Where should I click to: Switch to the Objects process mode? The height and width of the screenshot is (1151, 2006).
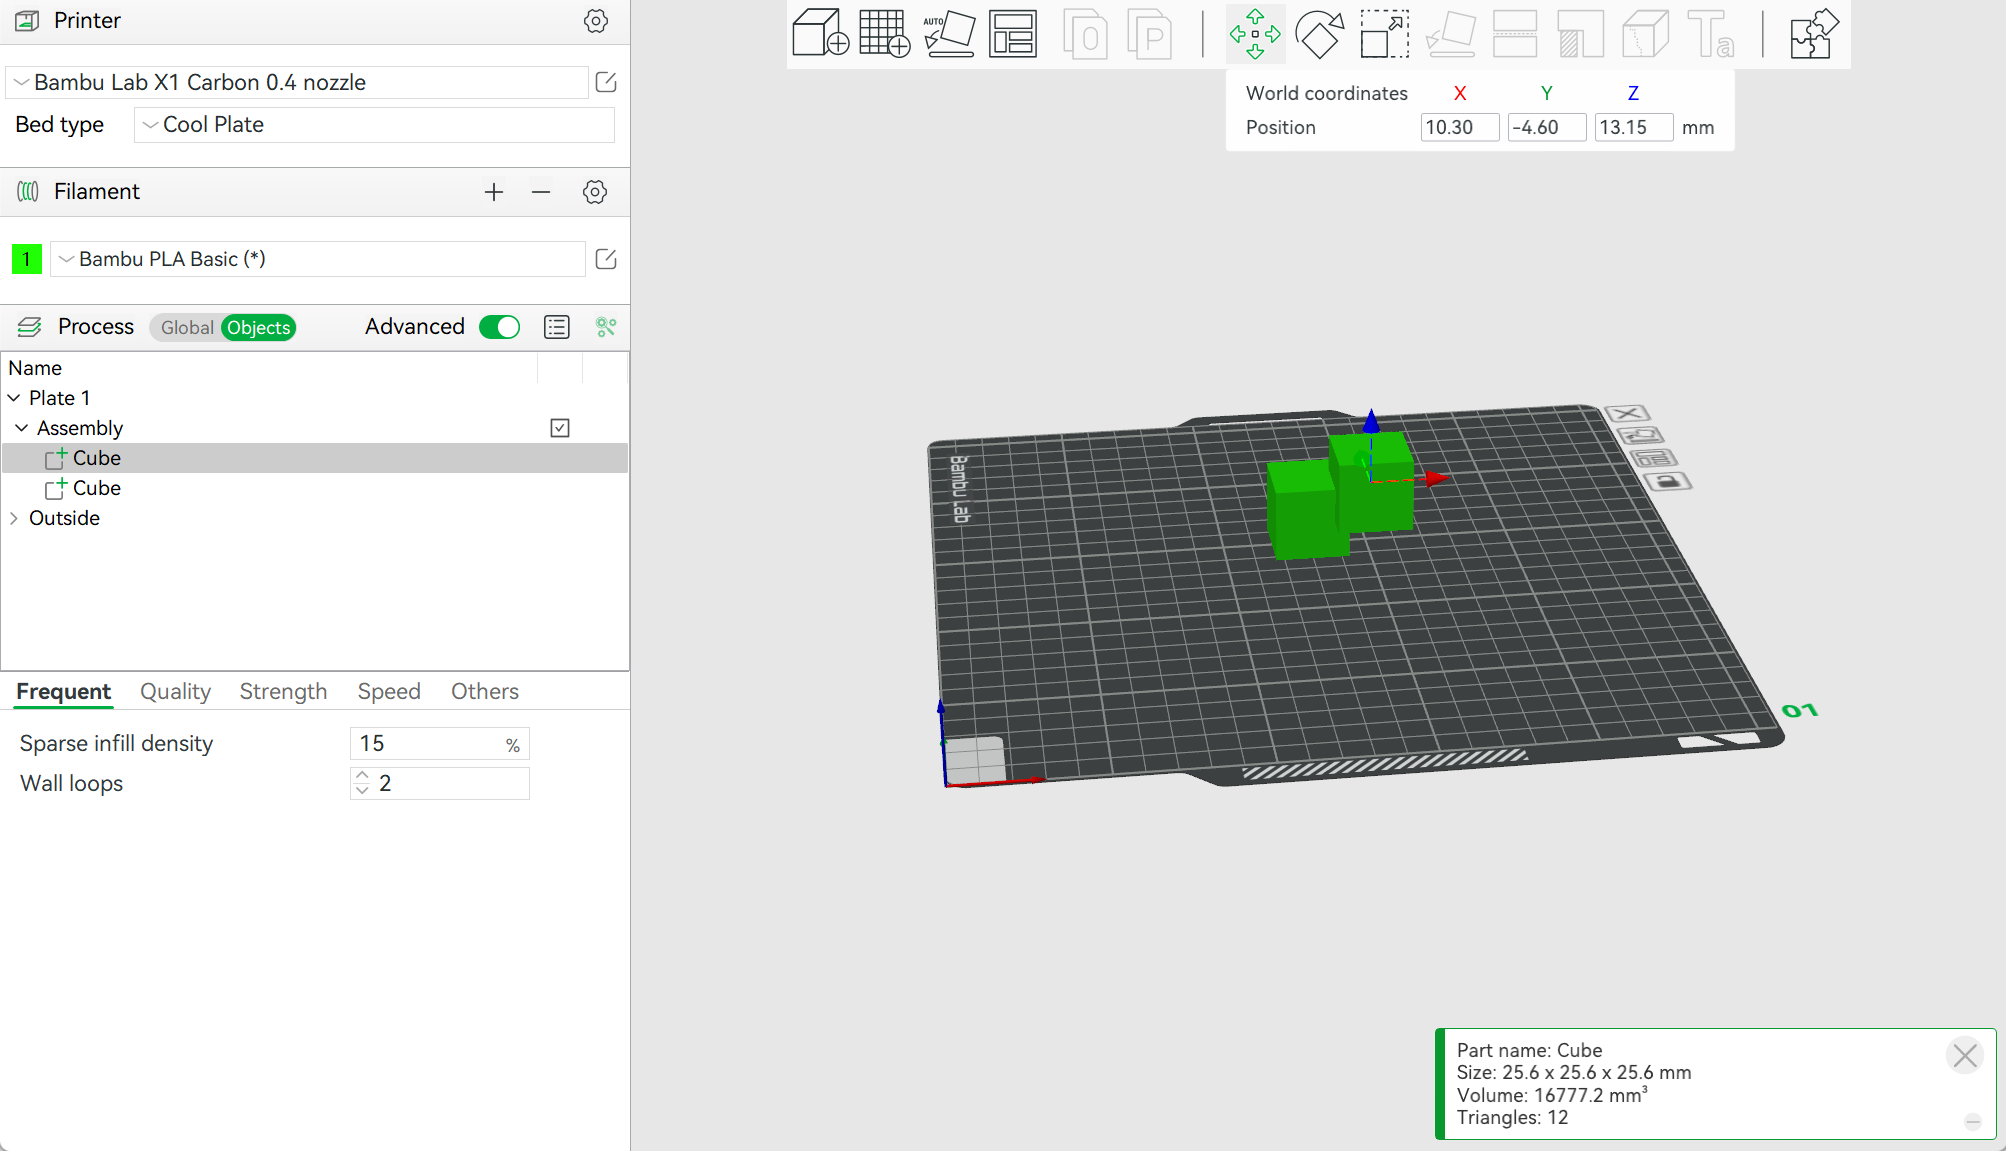(x=258, y=327)
